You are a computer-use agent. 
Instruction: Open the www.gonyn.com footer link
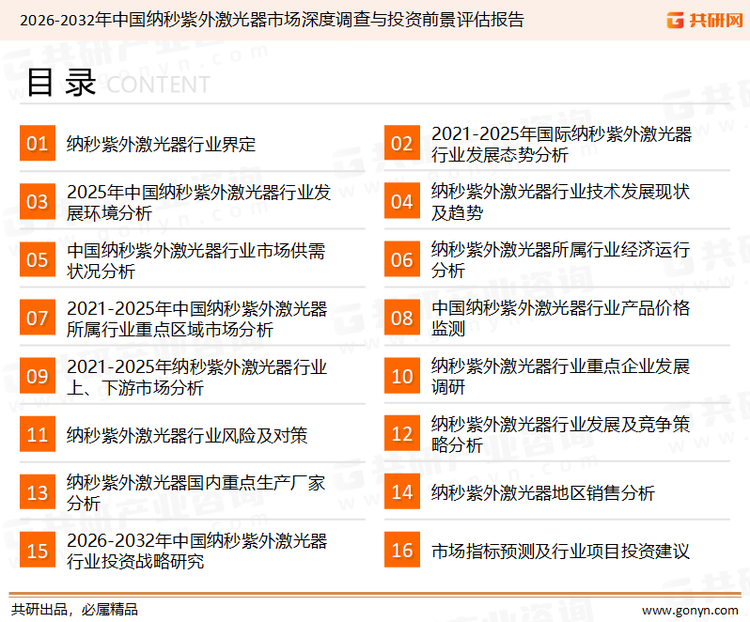690,611
